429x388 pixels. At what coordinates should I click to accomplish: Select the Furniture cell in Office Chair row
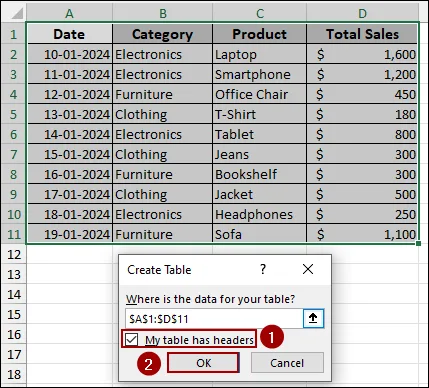[x=163, y=94]
